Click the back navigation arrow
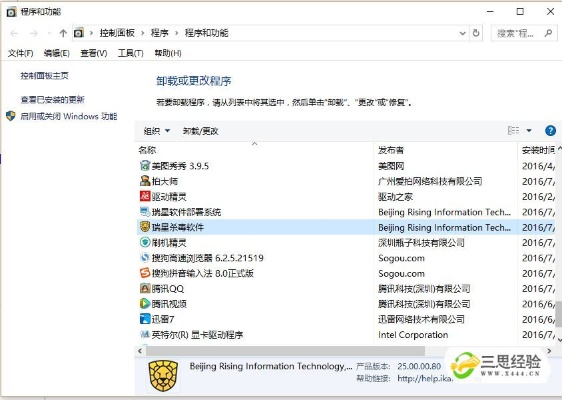This screenshot has height=400, width=562. pos(14,33)
